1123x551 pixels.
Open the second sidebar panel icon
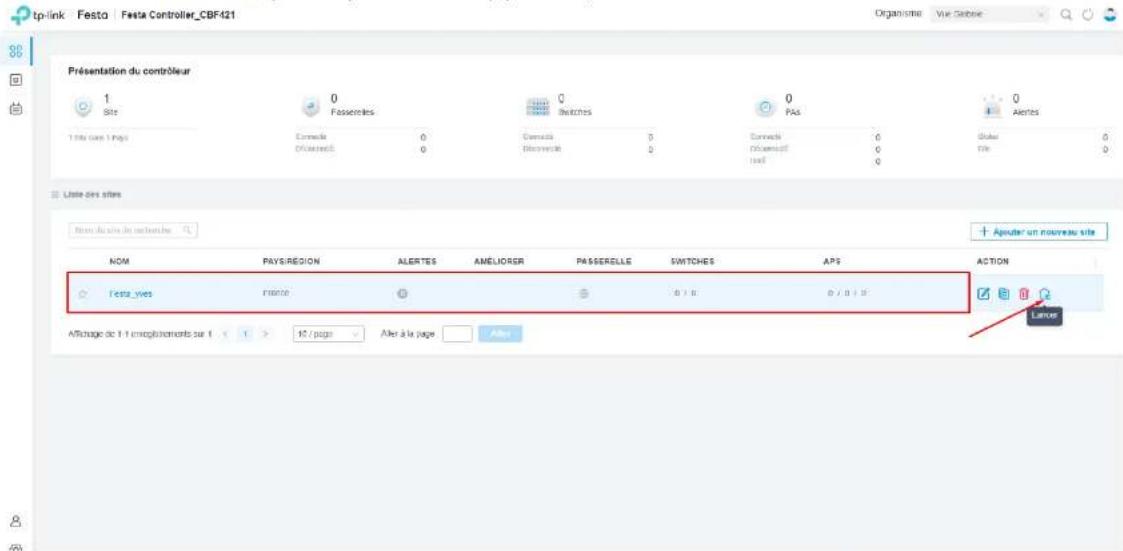click(14, 80)
